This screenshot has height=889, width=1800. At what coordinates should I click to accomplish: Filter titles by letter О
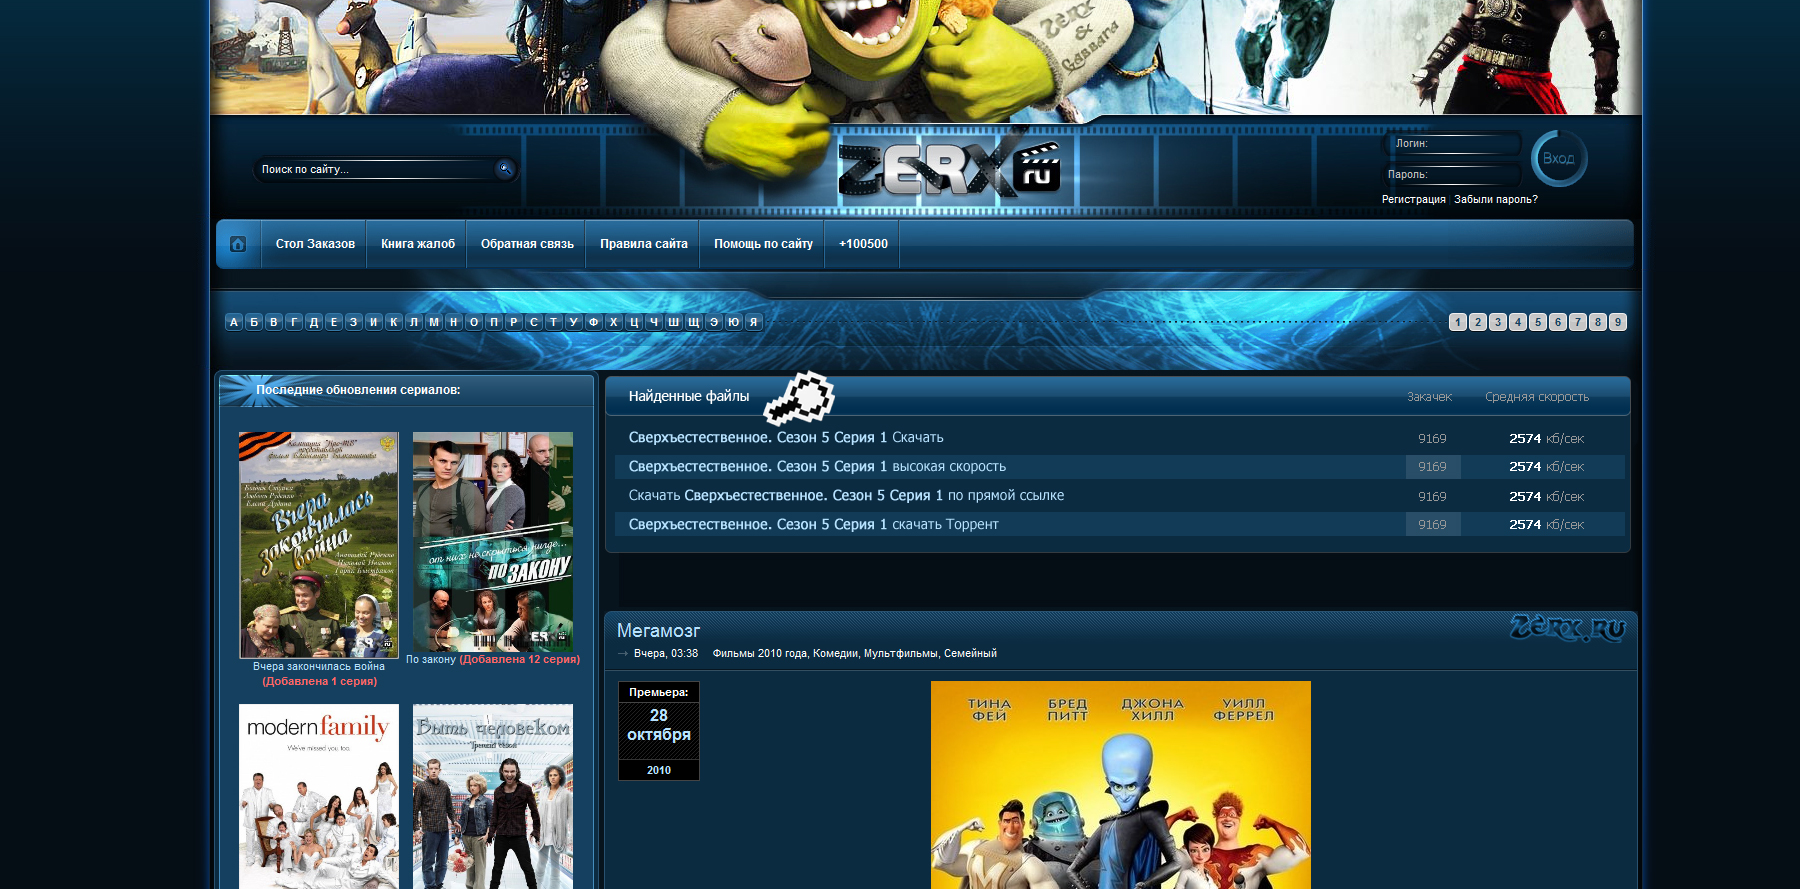(x=474, y=322)
